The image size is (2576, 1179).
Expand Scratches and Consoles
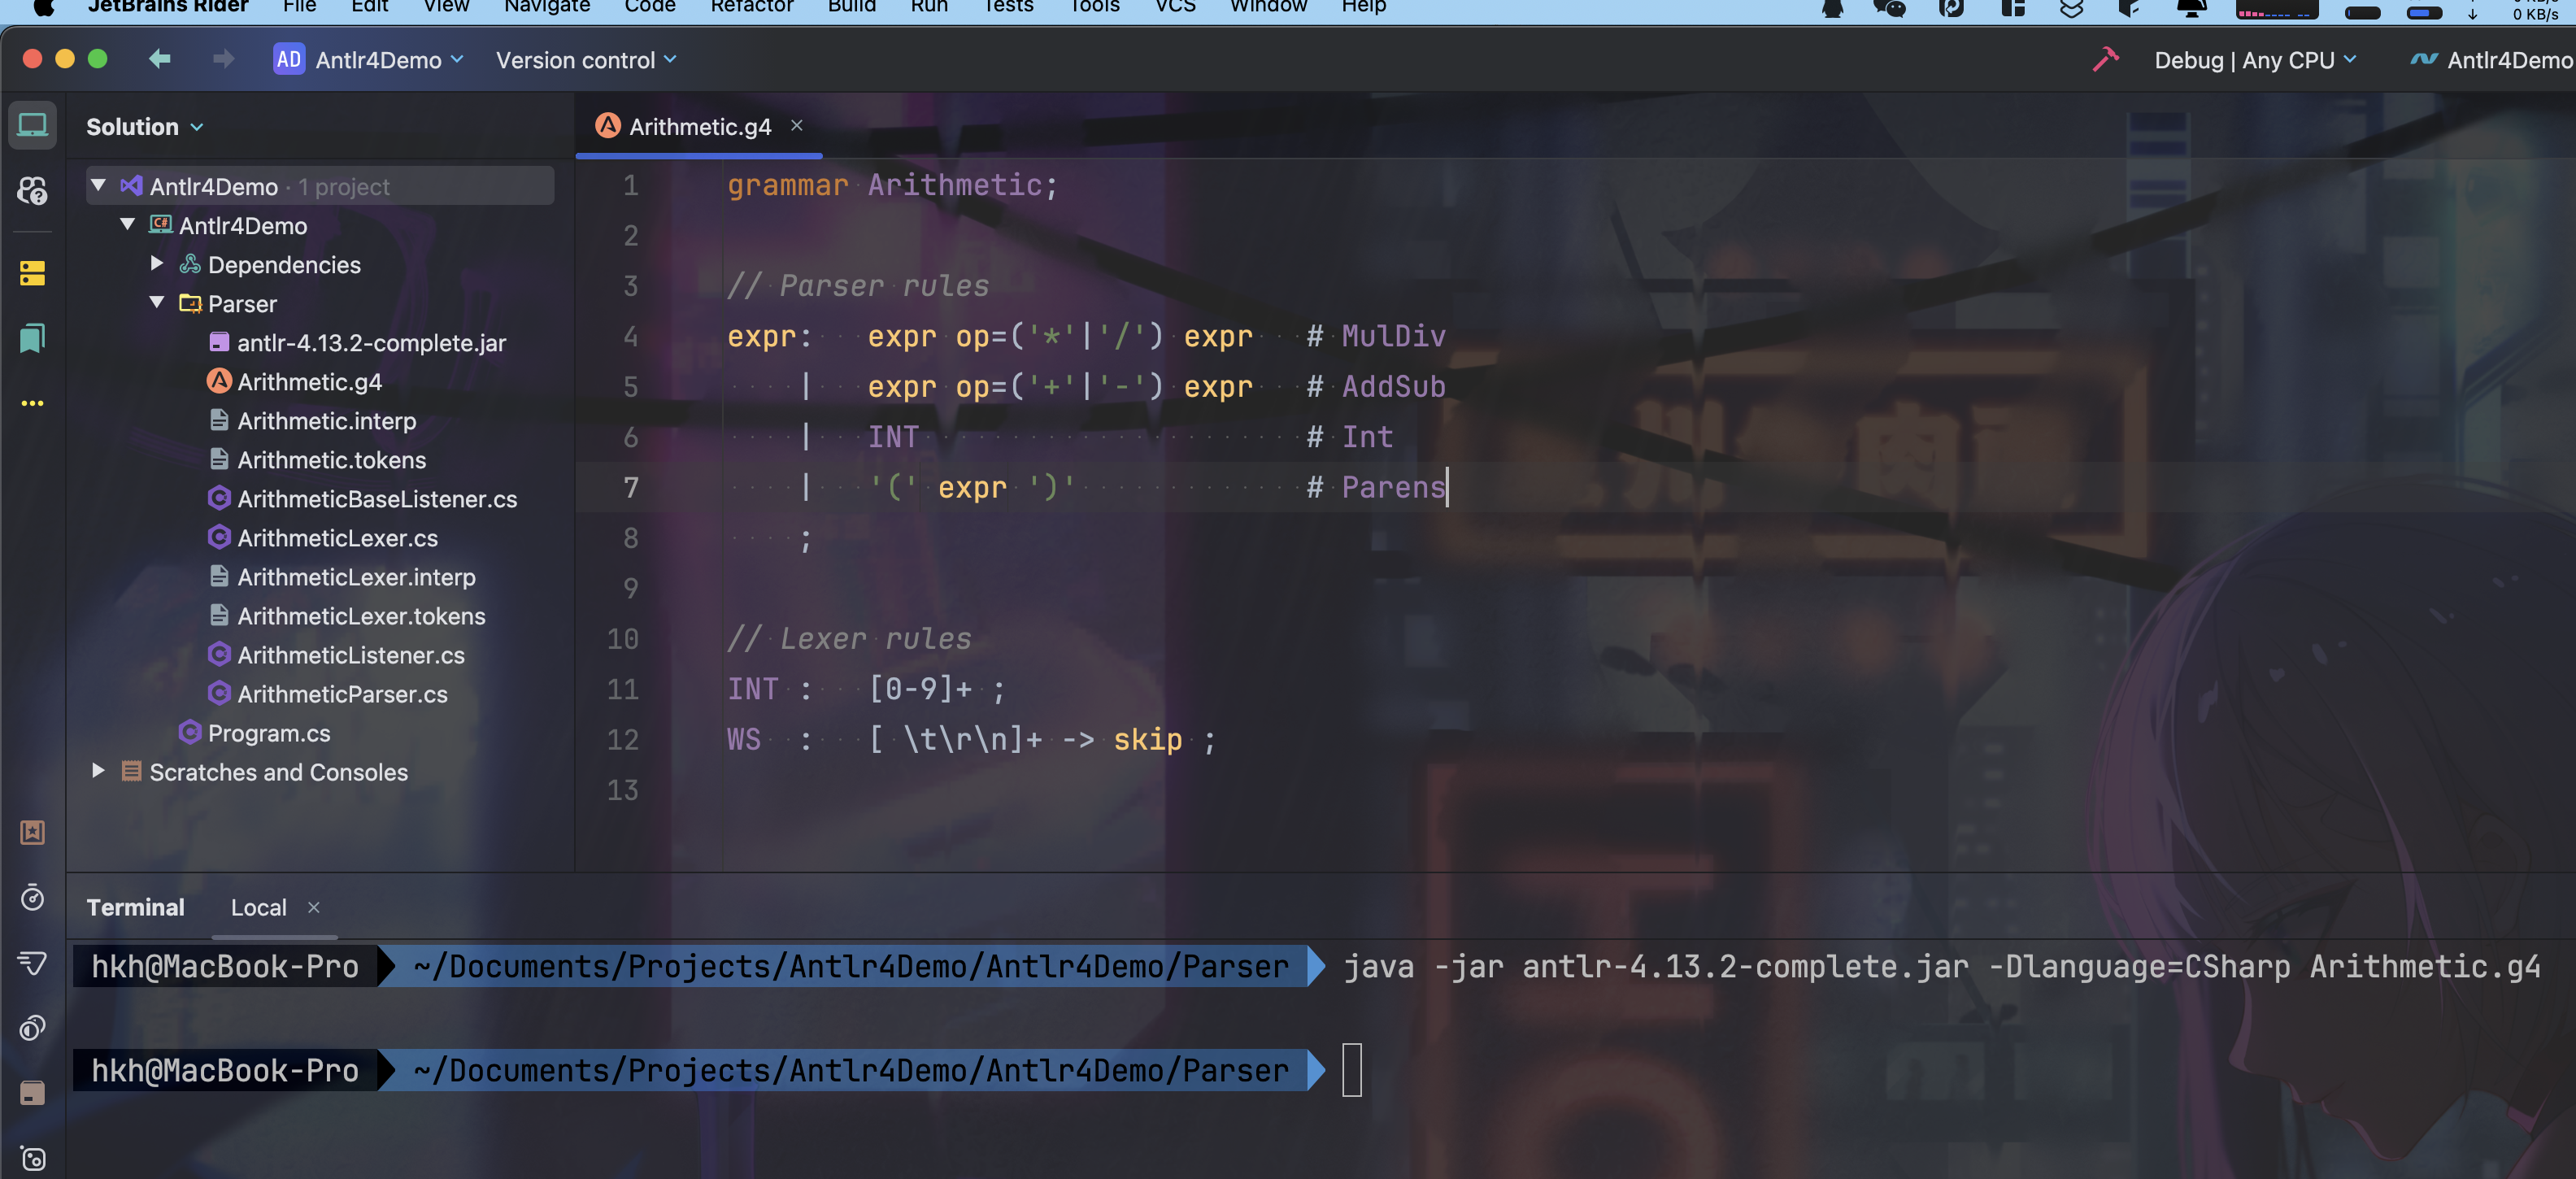[98, 771]
